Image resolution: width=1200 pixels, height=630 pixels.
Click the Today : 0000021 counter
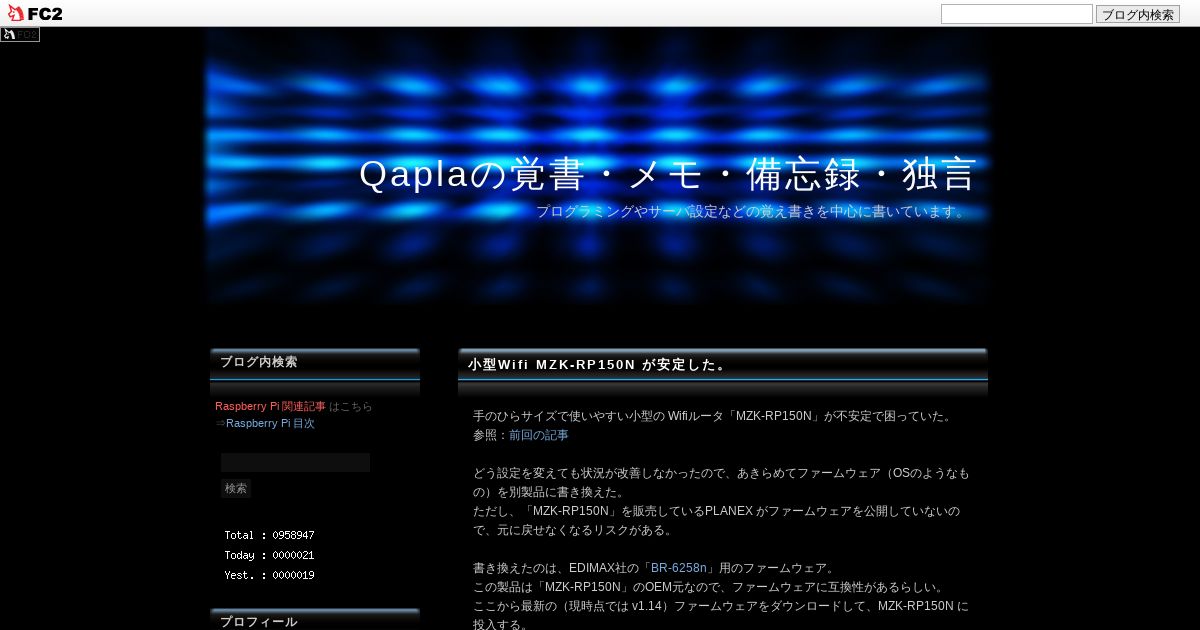(269, 555)
